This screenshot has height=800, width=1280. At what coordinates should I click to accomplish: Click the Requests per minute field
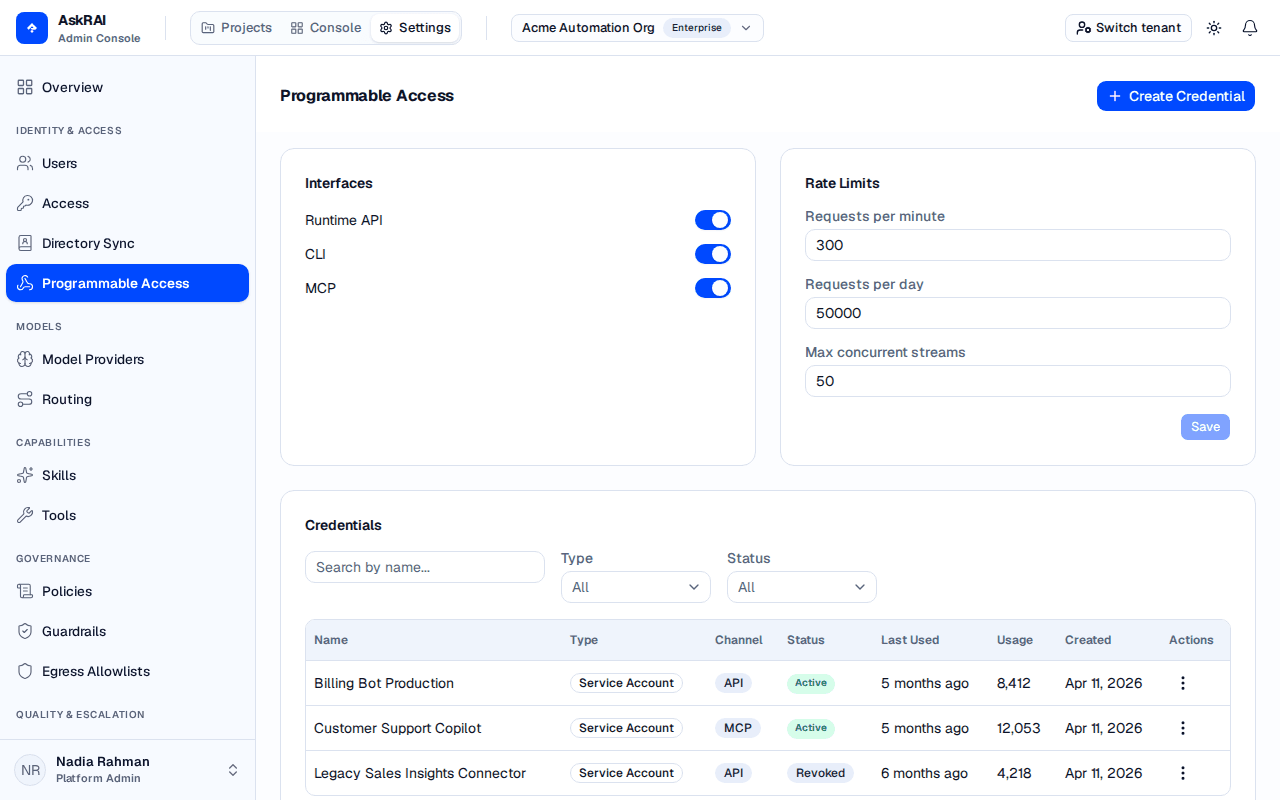(1018, 245)
